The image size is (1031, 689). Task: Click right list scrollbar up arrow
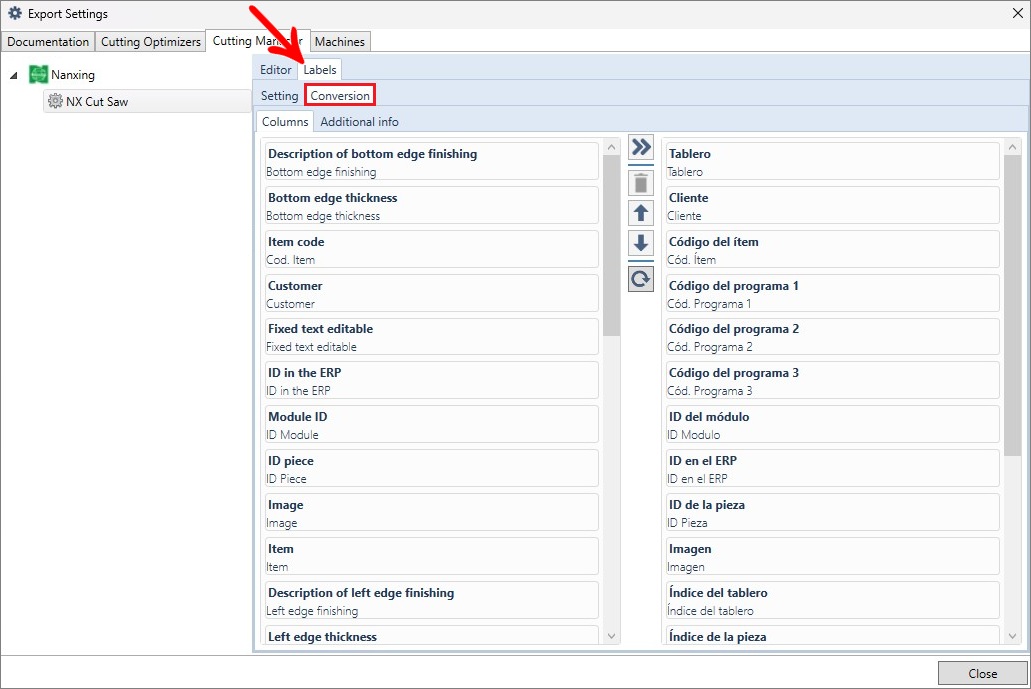(1013, 147)
